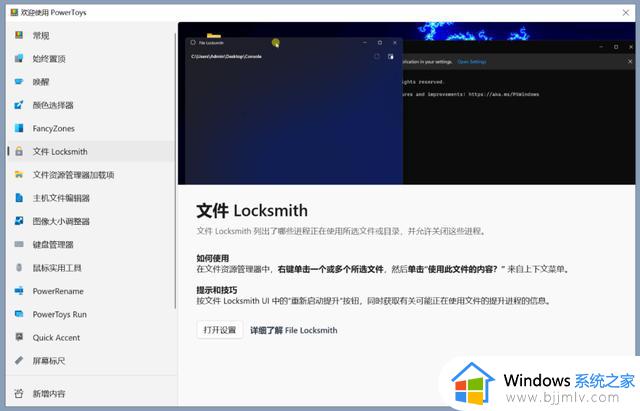The width and height of the screenshot is (640, 411).
Task: Open 键盘管理器 page
Action: point(53,245)
